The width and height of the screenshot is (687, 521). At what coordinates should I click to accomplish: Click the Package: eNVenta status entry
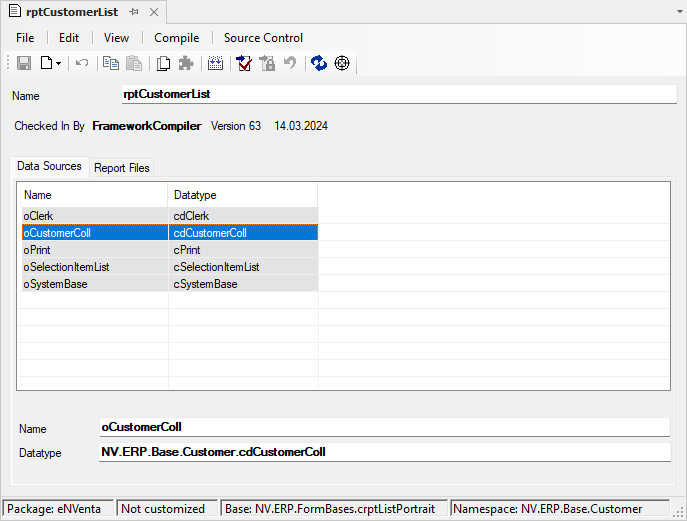click(x=58, y=509)
